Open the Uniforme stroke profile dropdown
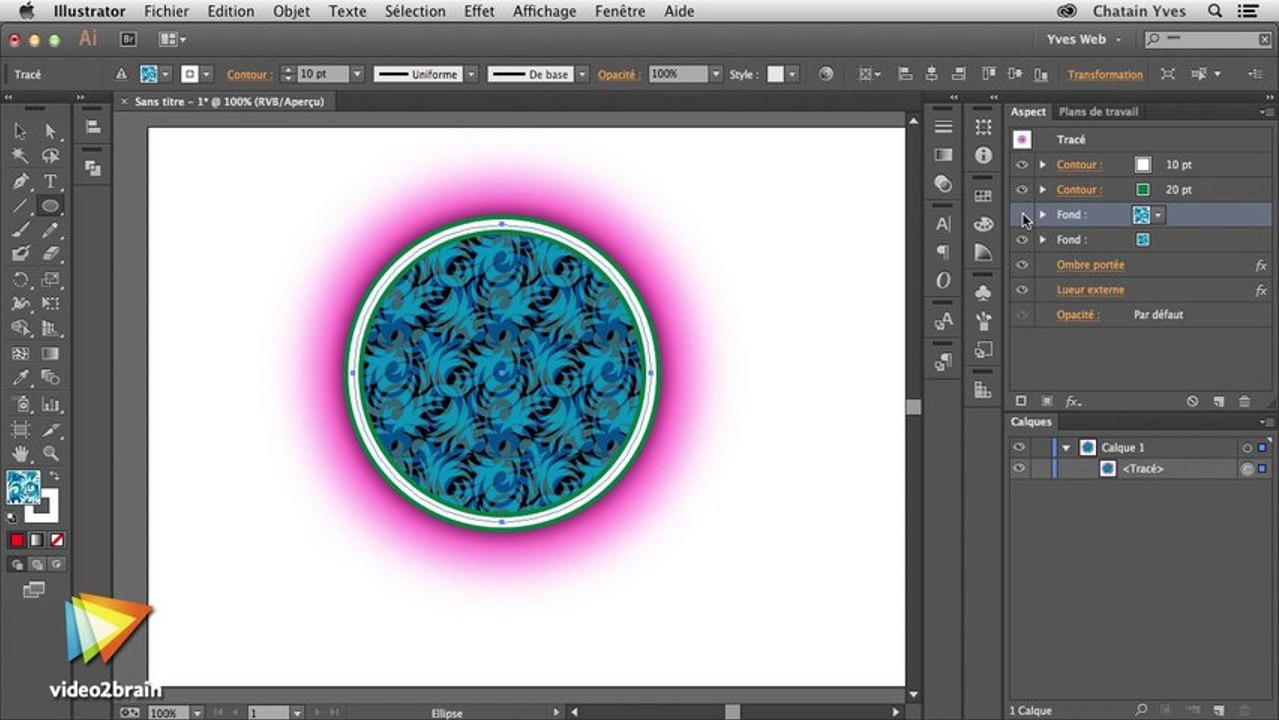 (470, 74)
